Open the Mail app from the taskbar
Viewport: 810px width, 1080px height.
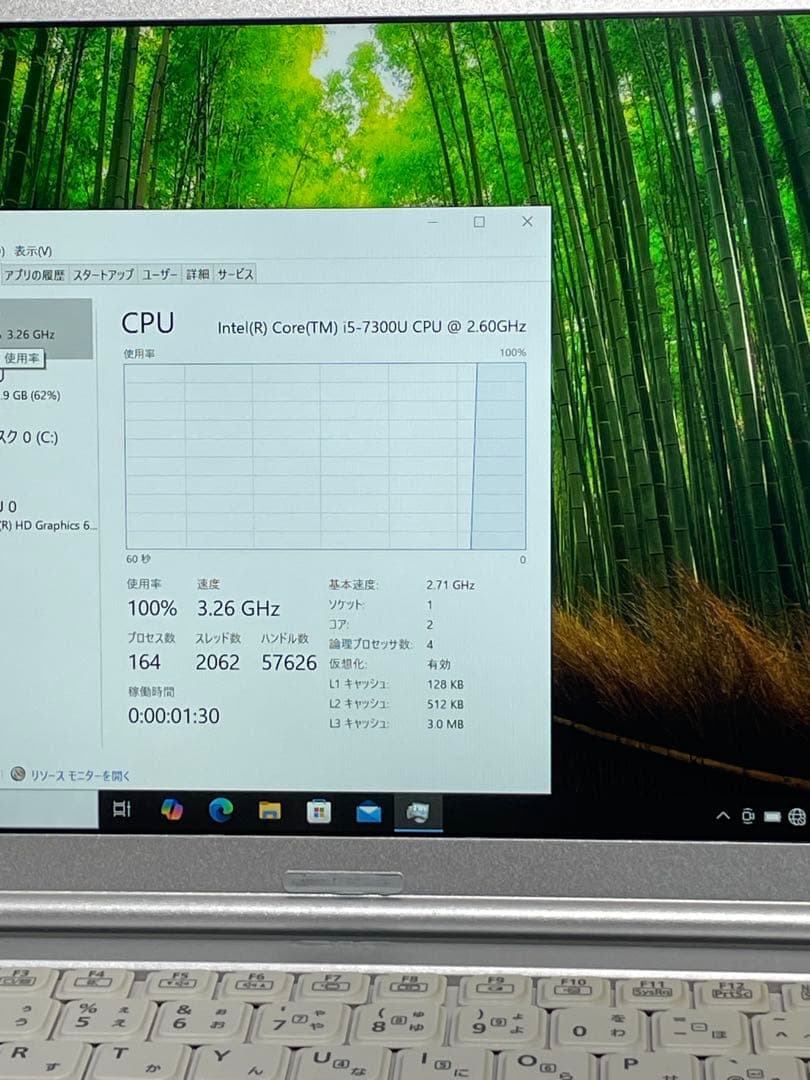[x=367, y=814]
